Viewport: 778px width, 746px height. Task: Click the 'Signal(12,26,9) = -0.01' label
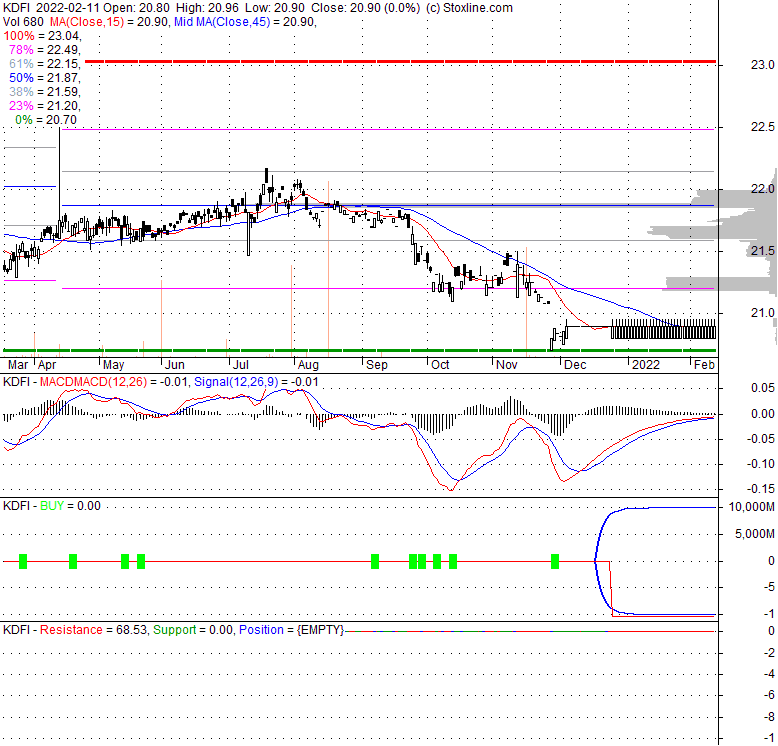pos(256,382)
